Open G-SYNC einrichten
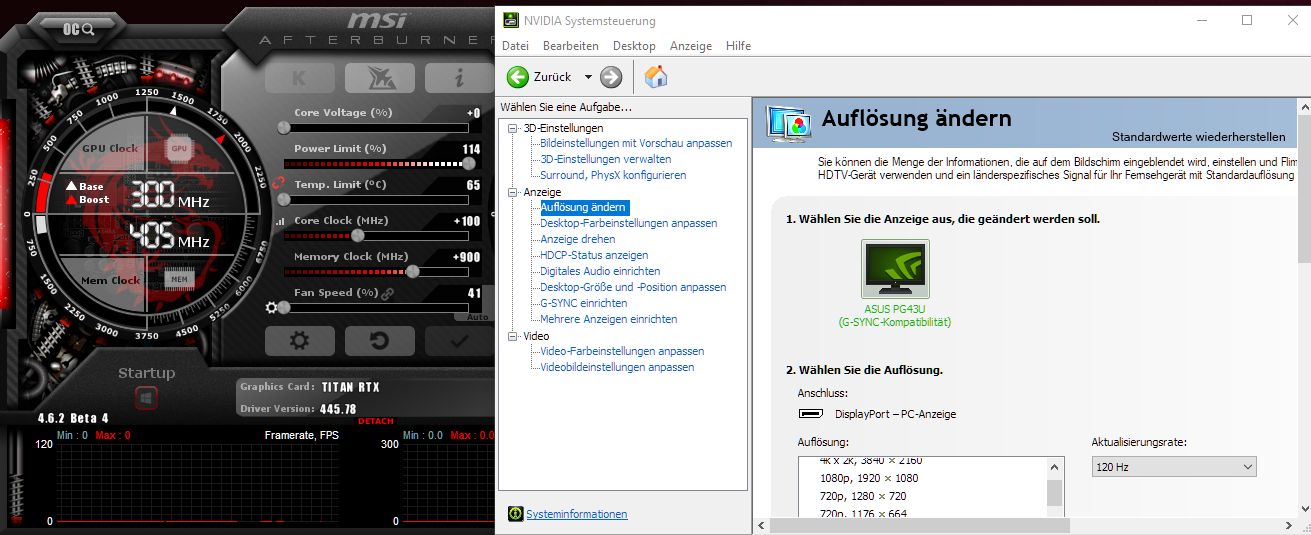Screen dimensions: 1311x535 point(584,303)
